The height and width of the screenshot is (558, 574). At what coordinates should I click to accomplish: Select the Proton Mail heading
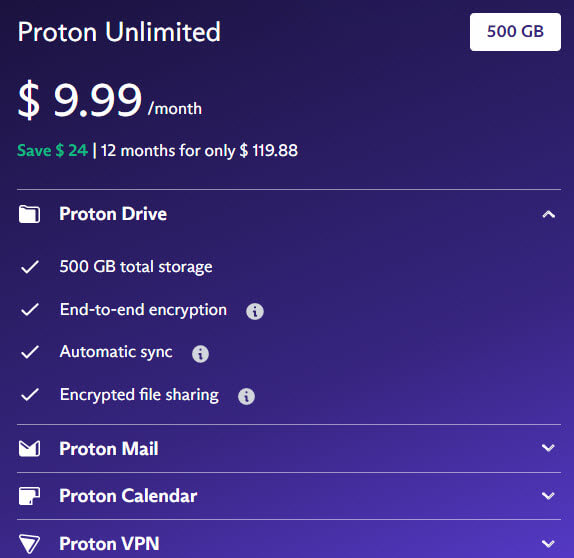pyautogui.click(x=109, y=449)
